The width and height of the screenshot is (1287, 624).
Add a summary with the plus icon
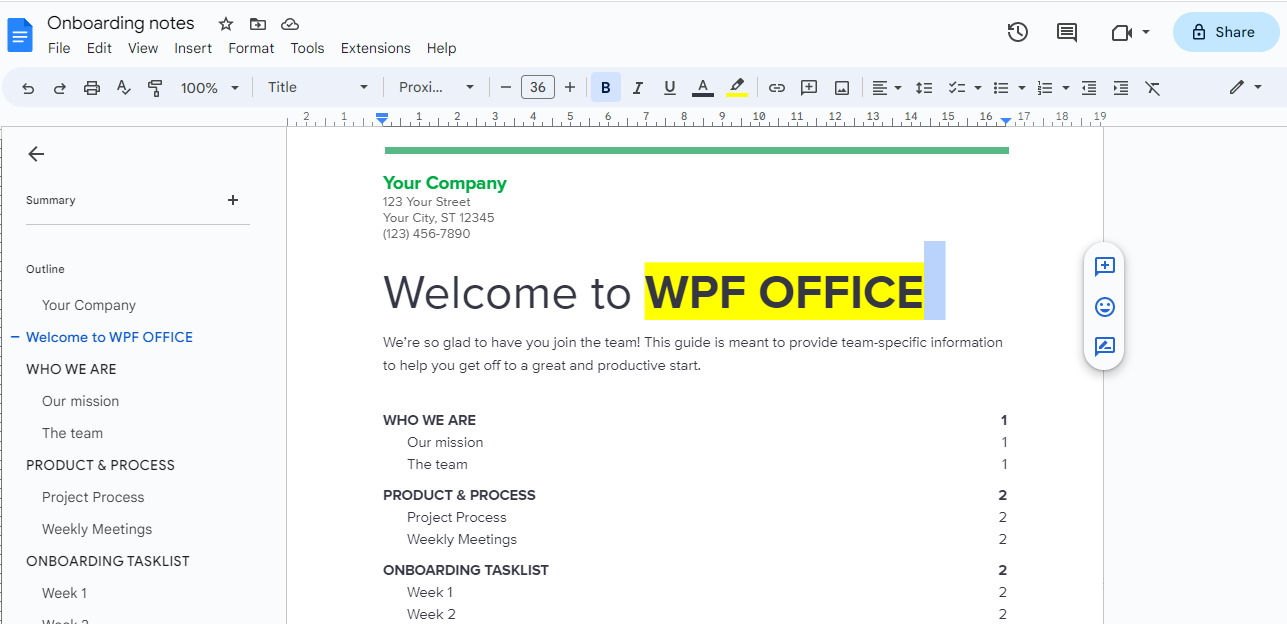[233, 200]
